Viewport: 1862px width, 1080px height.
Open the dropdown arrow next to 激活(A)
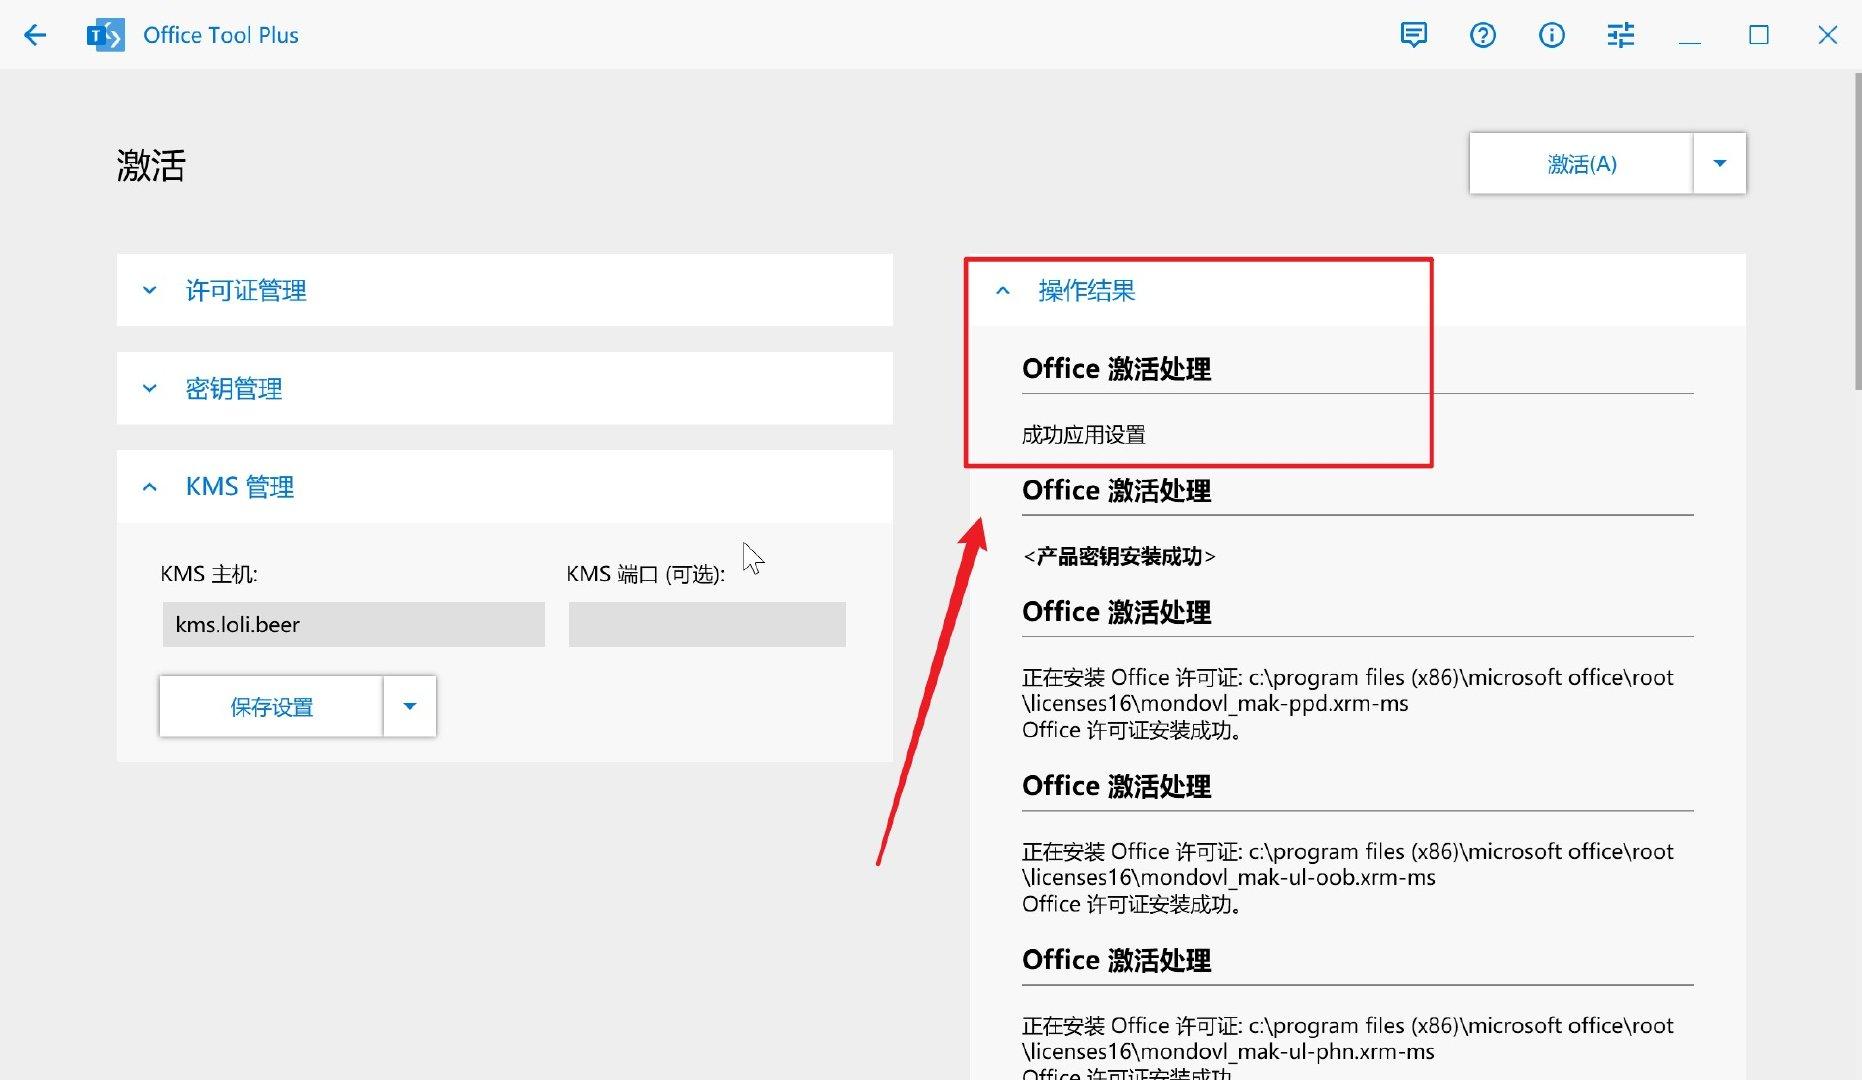(x=1720, y=163)
